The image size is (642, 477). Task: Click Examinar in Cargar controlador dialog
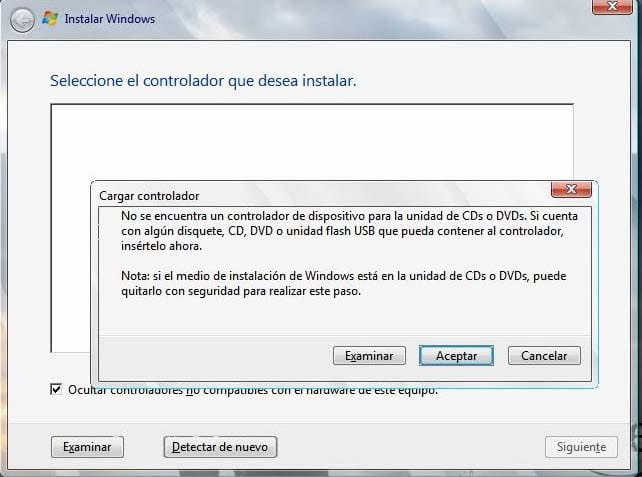point(369,356)
